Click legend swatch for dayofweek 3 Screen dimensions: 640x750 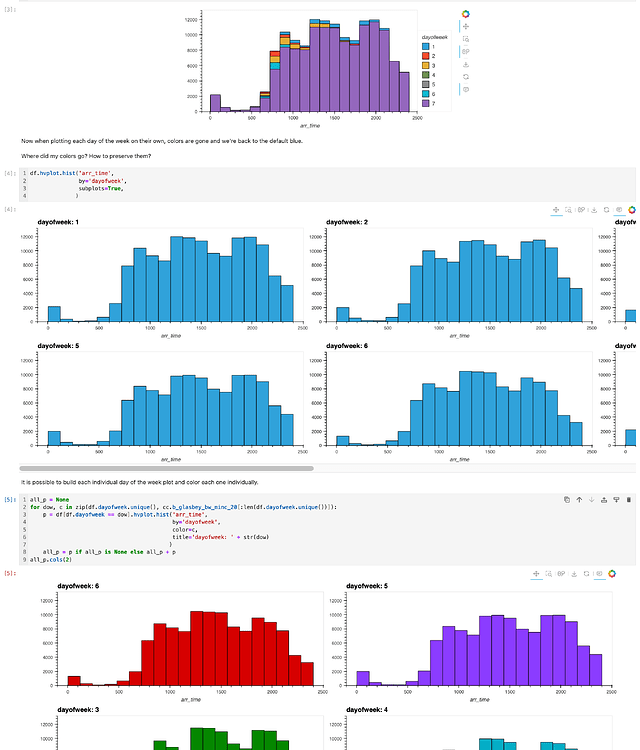425,66
